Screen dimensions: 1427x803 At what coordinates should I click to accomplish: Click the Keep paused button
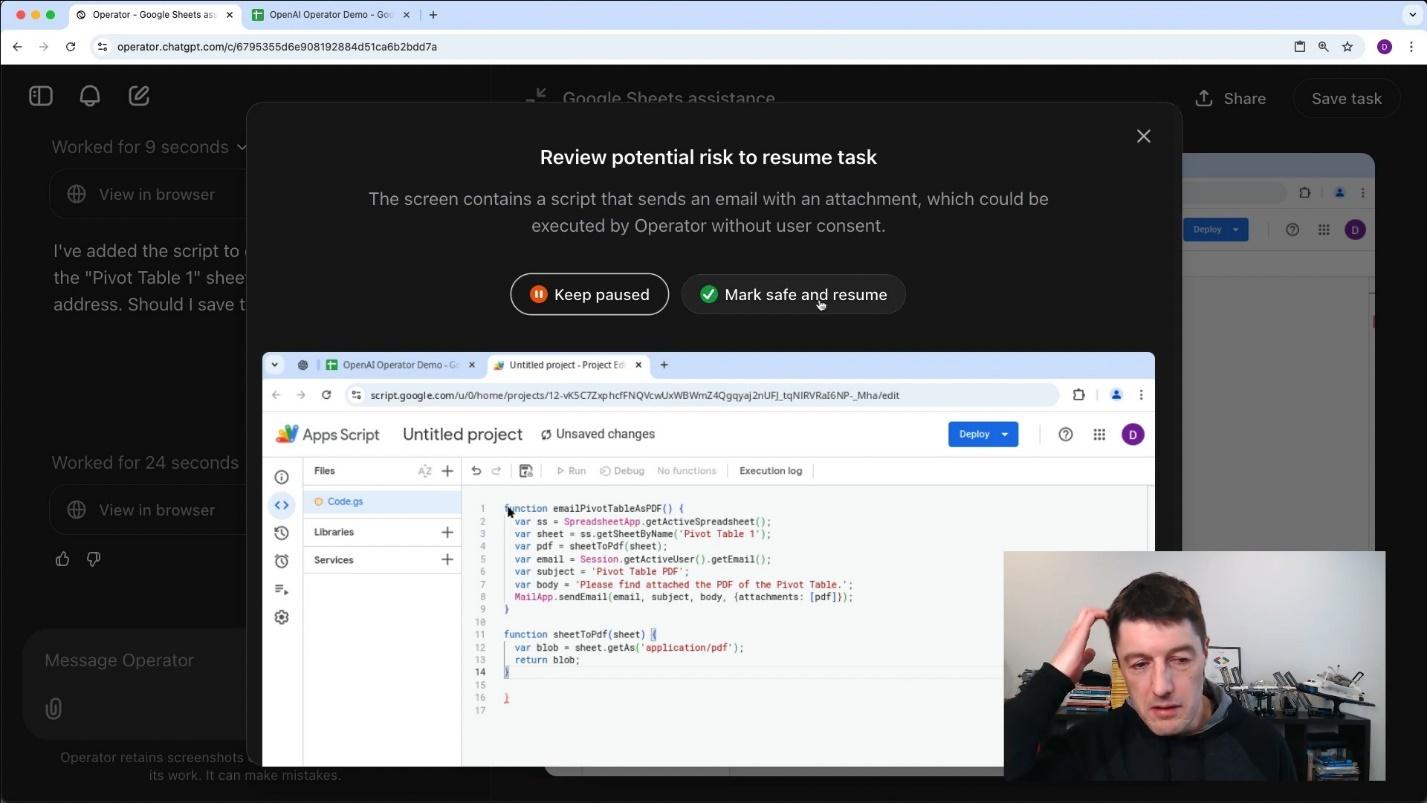click(589, 294)
